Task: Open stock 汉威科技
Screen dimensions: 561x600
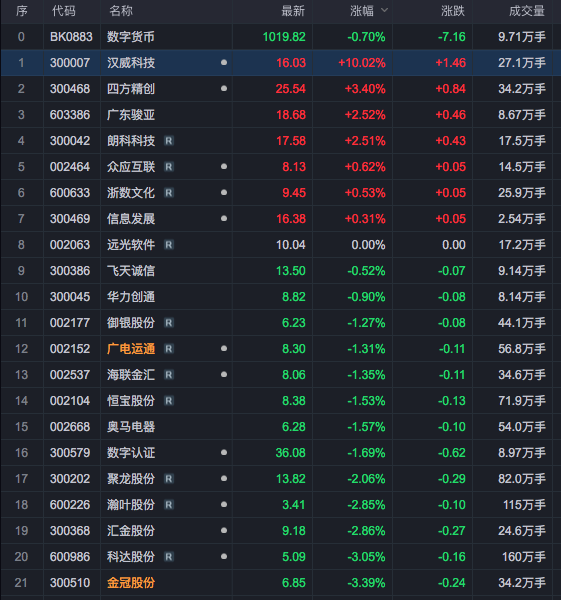Action: 131,63
